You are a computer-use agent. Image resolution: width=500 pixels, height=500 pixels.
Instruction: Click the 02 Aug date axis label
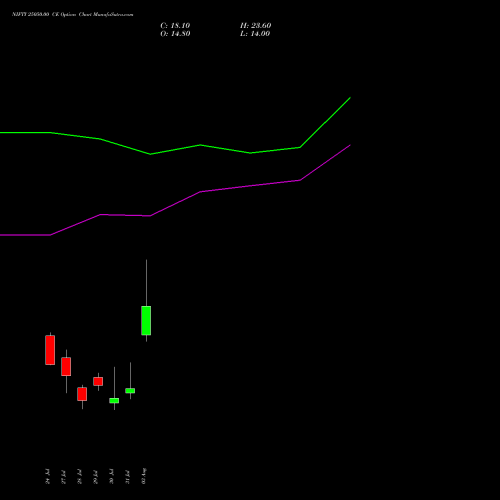[x=144, y=476]
